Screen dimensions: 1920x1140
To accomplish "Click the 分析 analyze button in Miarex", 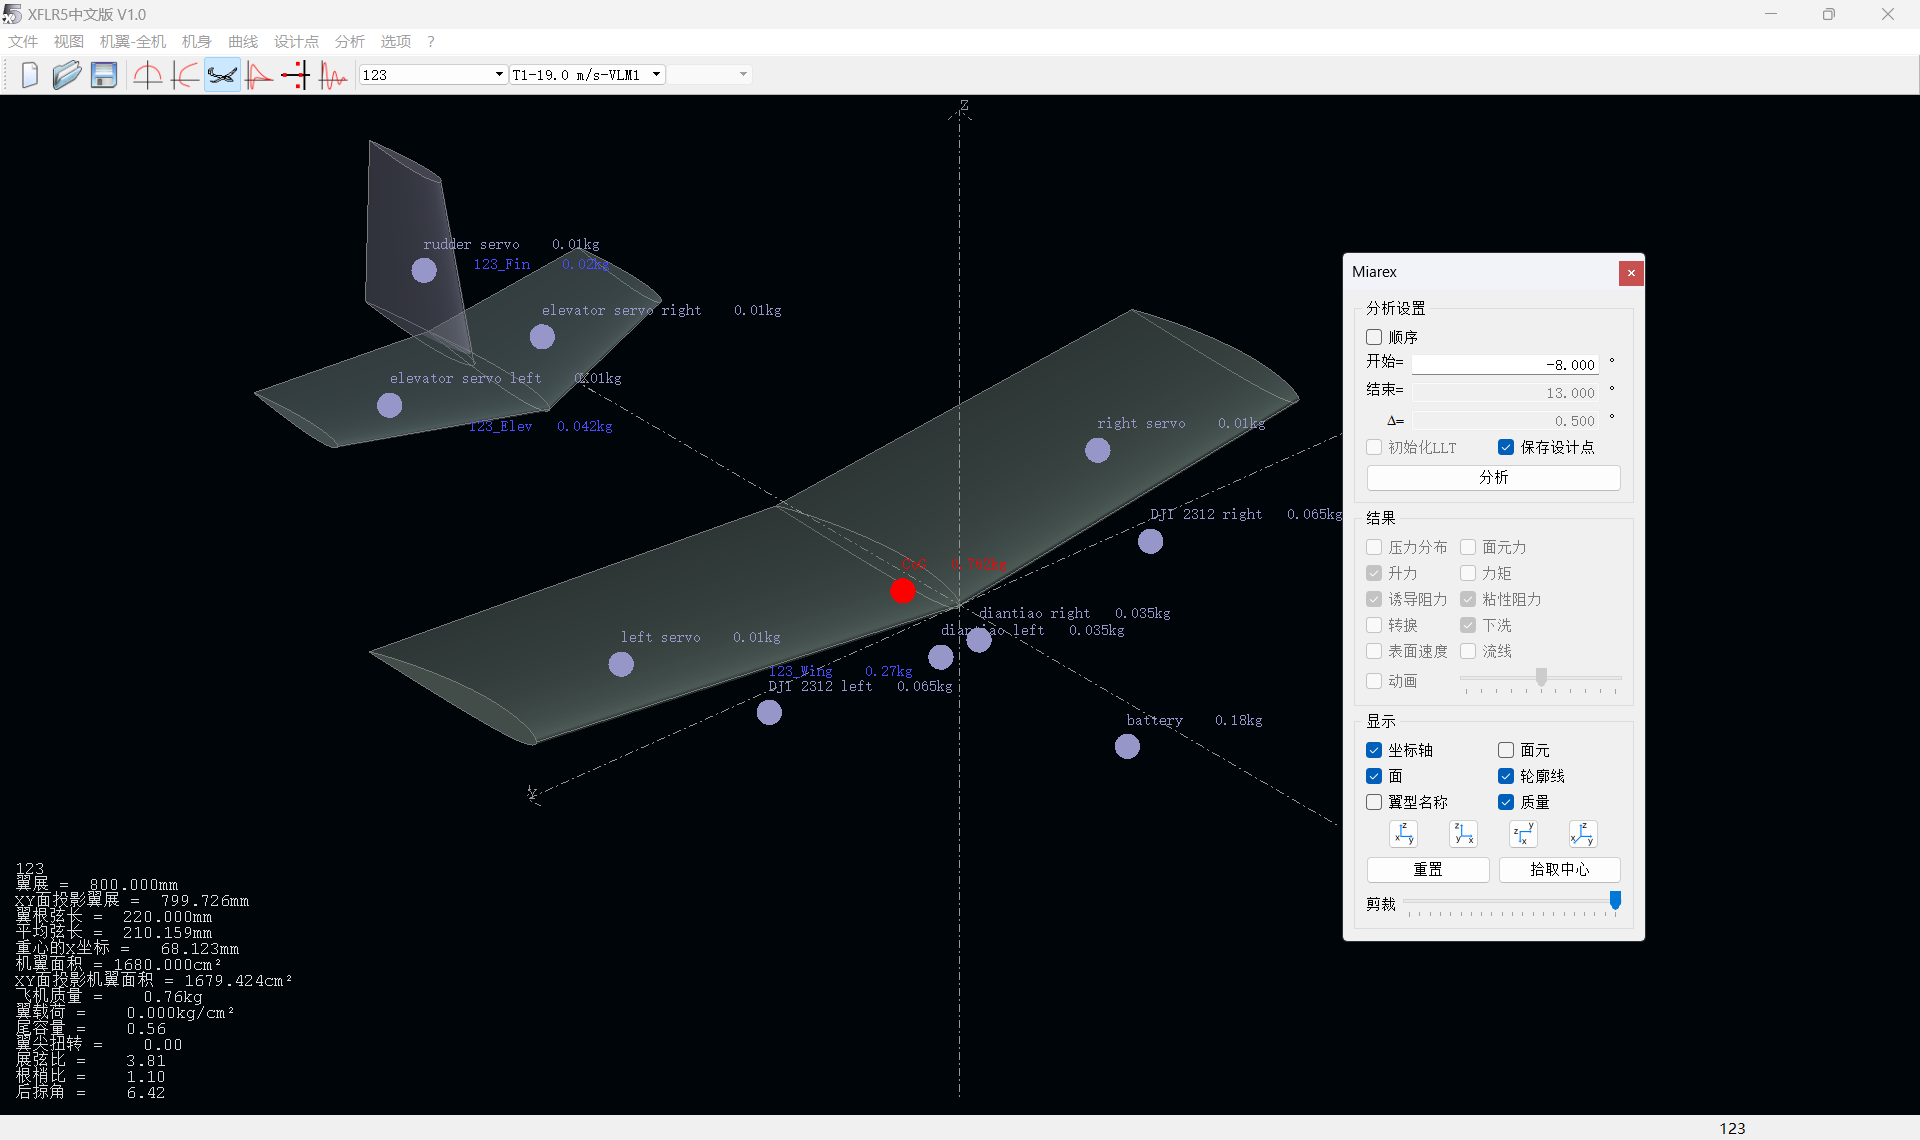I will point(1493,477).
